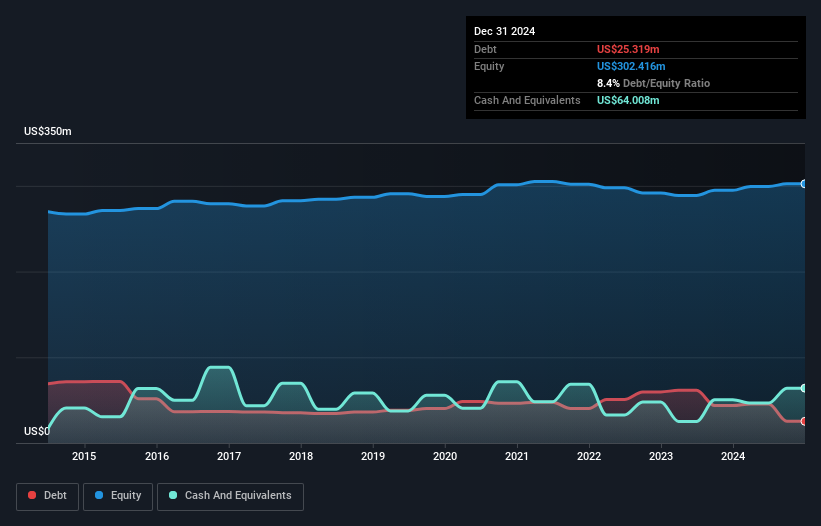
Task: Toggle the Debt series legend button
Action: coord(48,496)
